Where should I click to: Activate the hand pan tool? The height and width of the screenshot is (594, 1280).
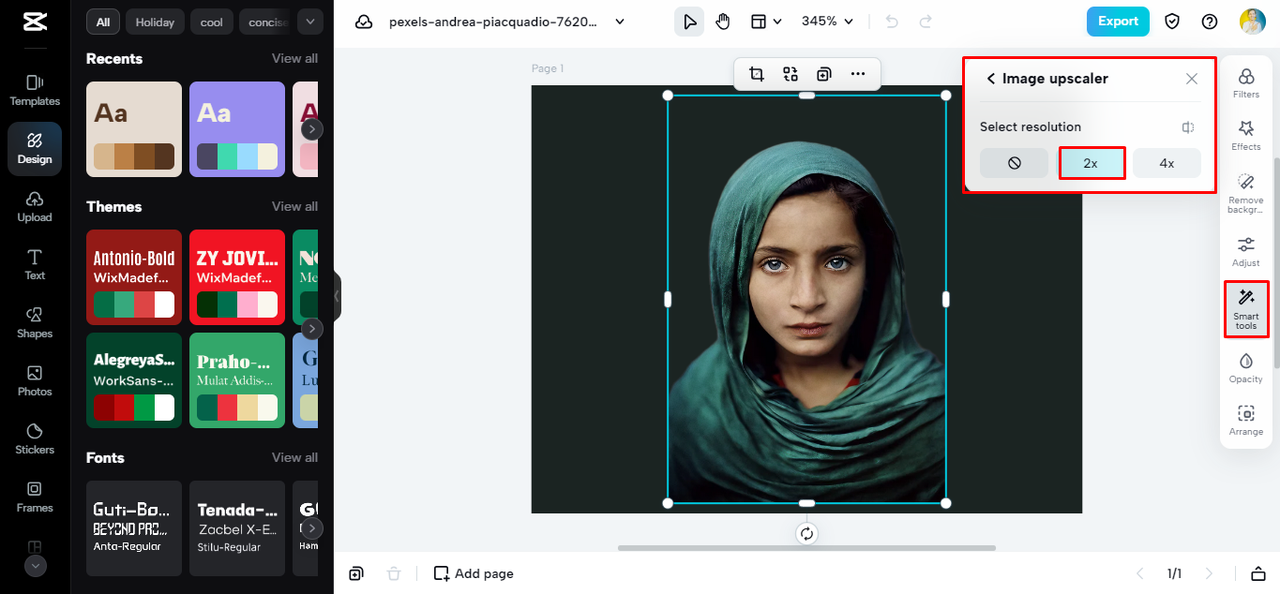tap(723, 21)
